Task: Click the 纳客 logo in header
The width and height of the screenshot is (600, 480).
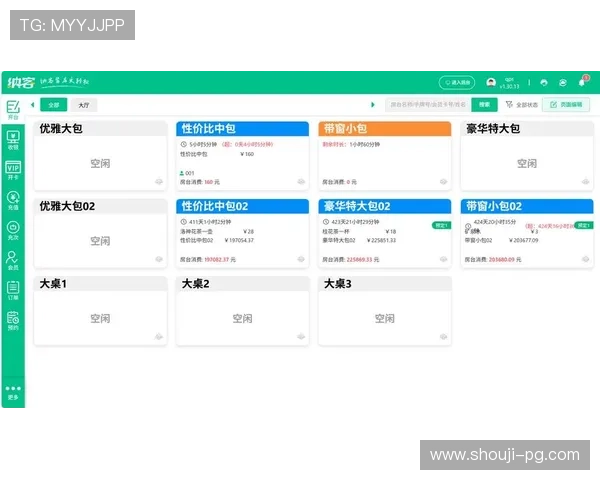Action: (x=21, y=82)
